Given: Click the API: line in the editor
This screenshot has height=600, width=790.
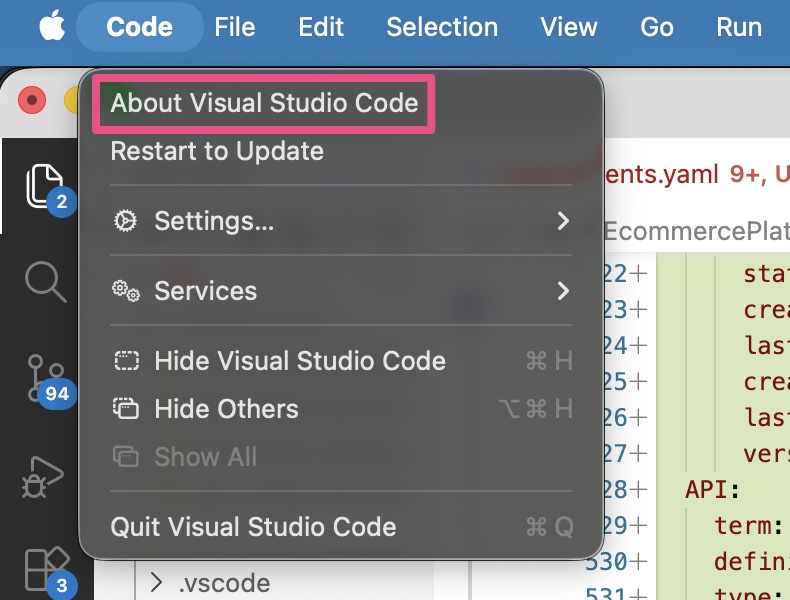Looking at the screenshot, I should (712, 489).
